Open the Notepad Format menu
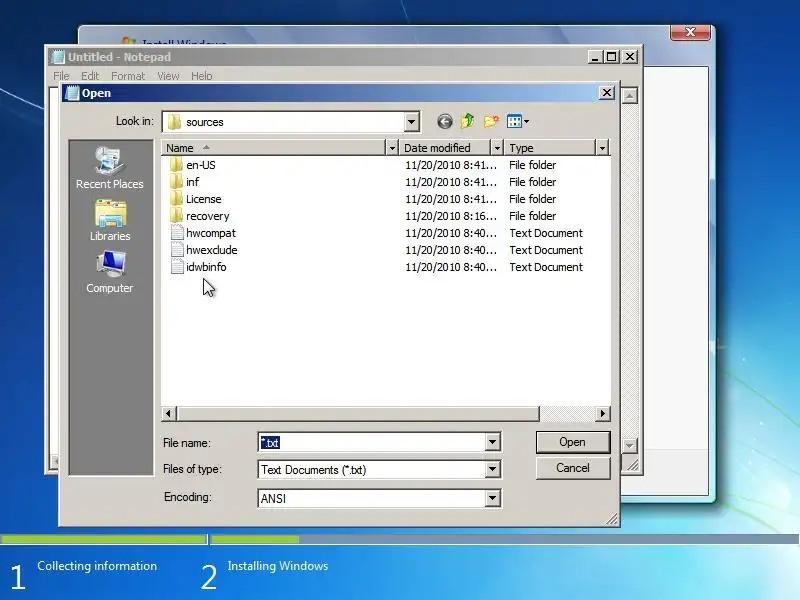Image resolution: width=800 pixels, height=600 pixels. point(128,76)
